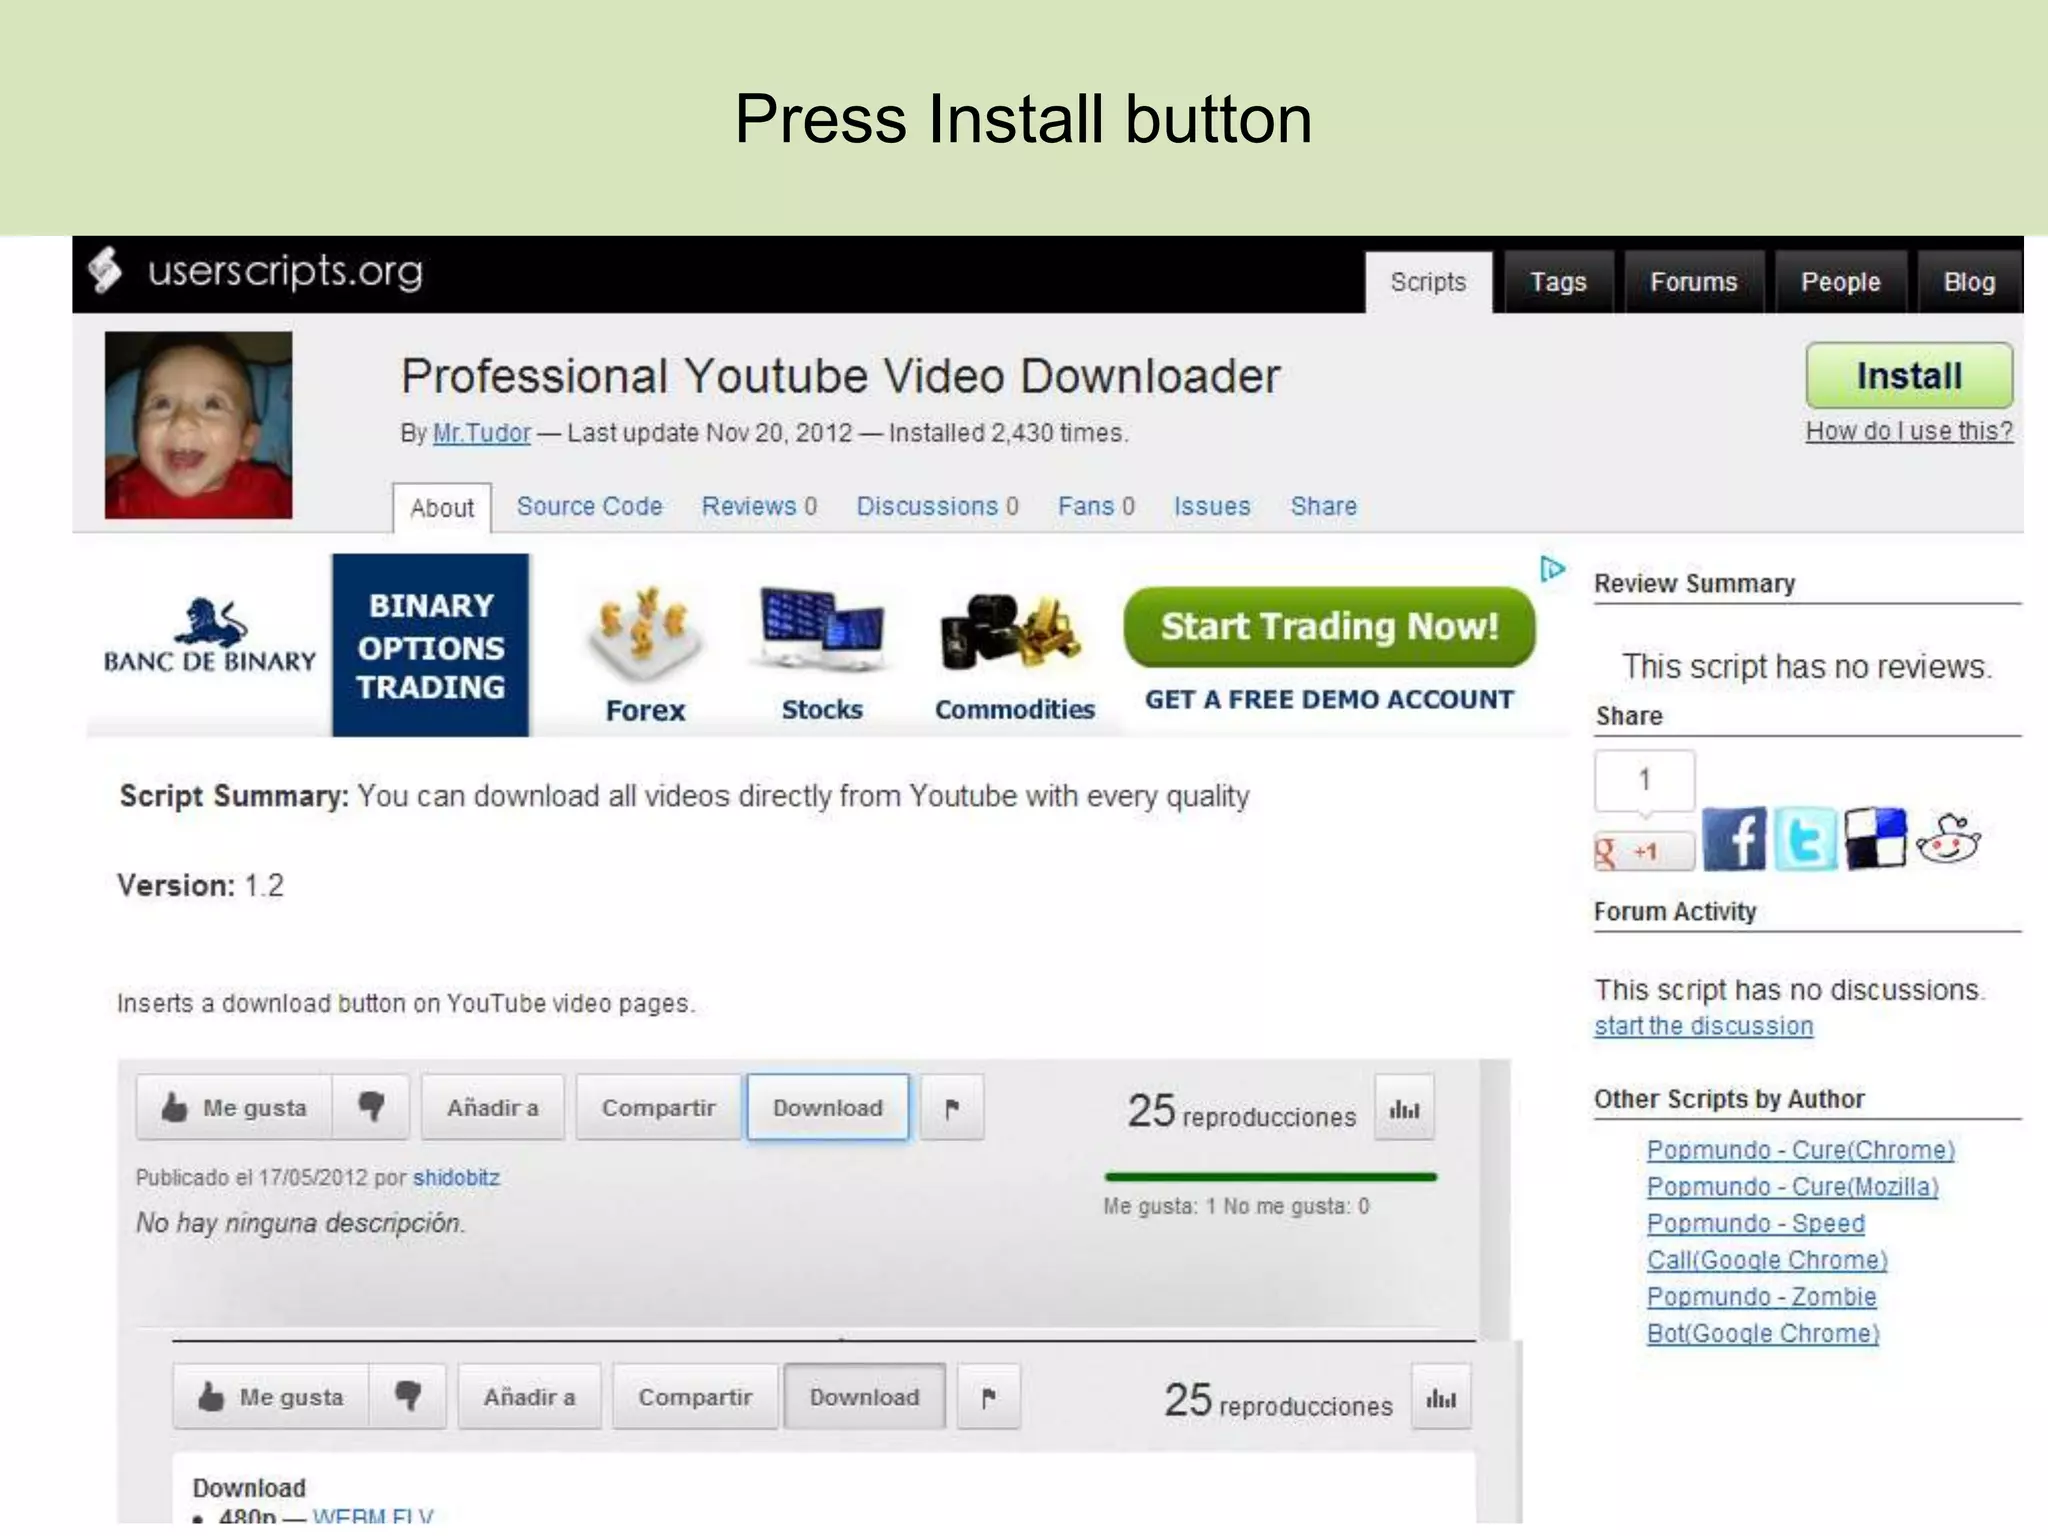
Task: Open the Issues tab
Action: click(1212, 506)
